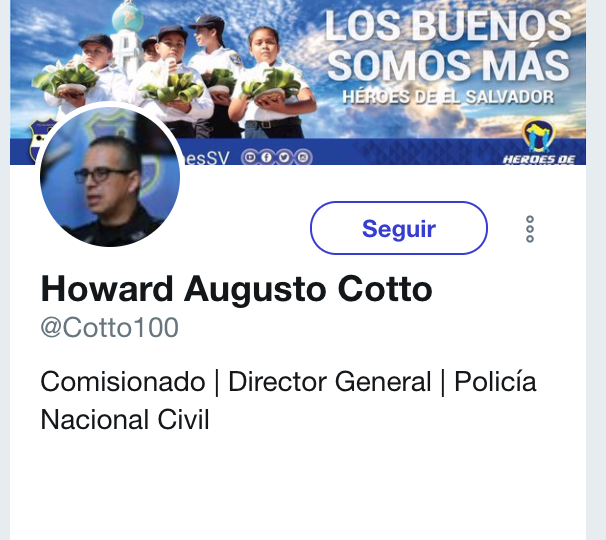Click the YouTube icon in the banner
Screen dimensions: 606x540
tap(249, 157)
